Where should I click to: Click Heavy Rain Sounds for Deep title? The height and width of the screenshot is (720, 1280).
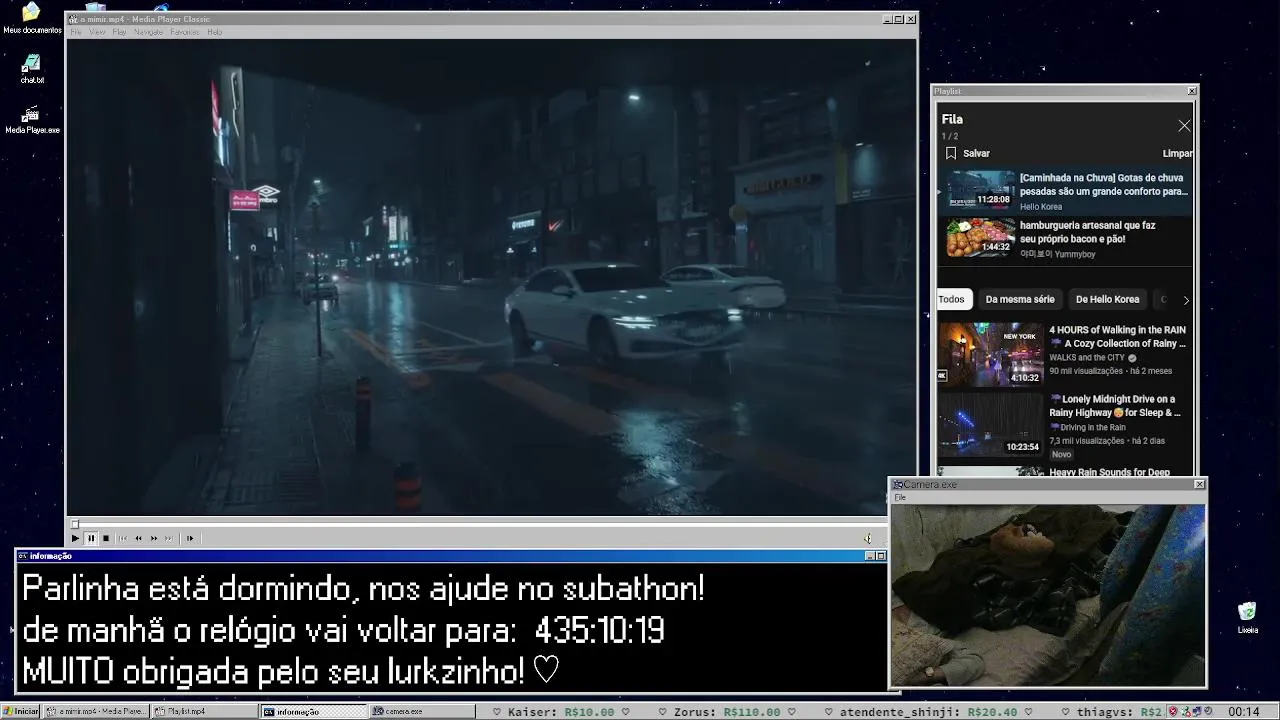1109,472
